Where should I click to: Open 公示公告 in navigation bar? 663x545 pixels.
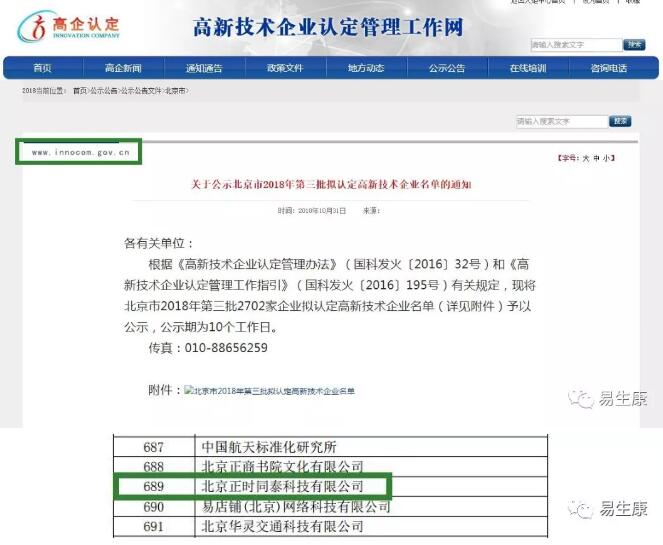pyautogui.click(x=447, y=68)
